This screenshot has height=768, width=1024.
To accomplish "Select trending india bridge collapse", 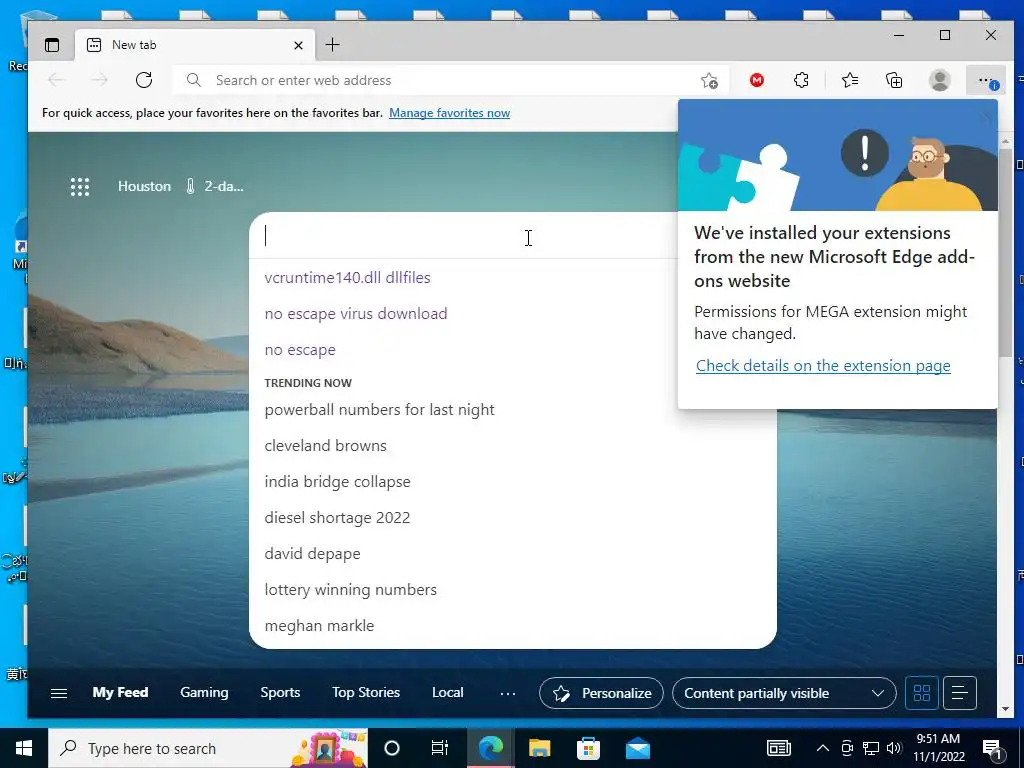I will [338, 481].
